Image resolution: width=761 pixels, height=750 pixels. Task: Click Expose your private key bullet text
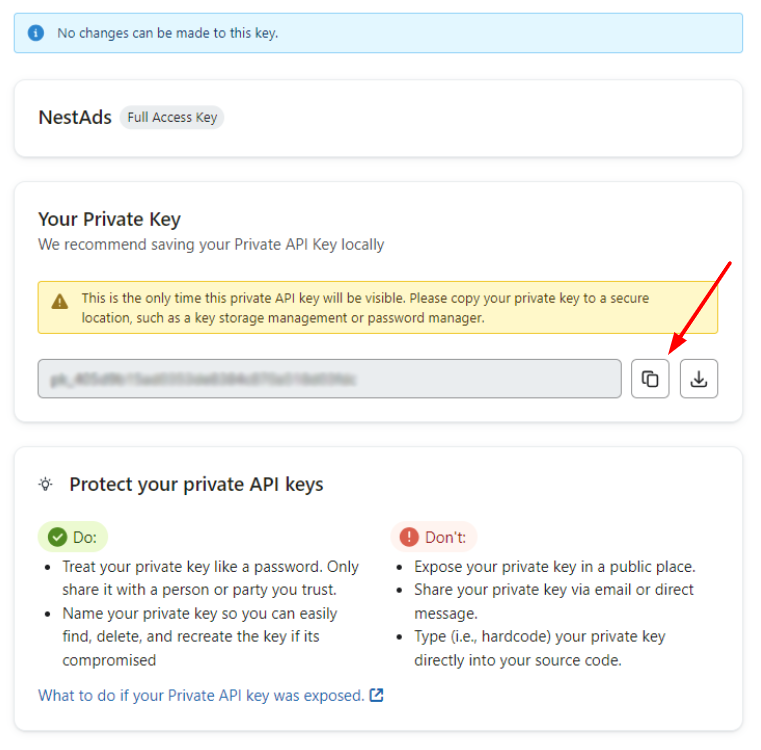click(x=555, y=567)
